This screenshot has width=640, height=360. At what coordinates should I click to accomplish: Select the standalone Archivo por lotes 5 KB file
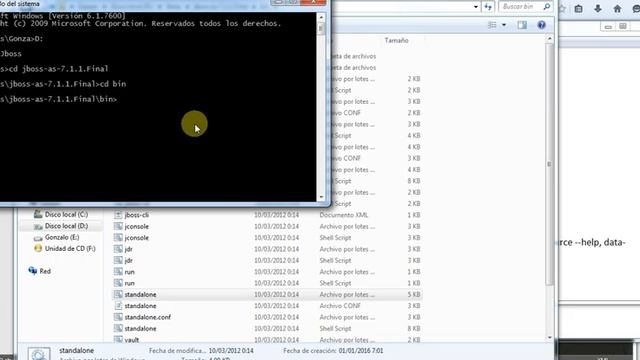coord(267,294)
